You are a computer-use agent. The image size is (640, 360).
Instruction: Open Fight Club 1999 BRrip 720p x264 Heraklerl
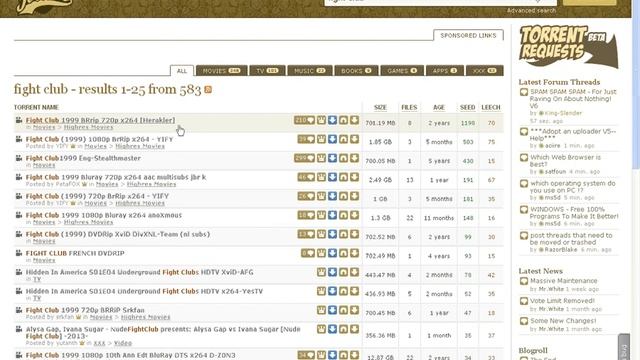pos(100,120)
